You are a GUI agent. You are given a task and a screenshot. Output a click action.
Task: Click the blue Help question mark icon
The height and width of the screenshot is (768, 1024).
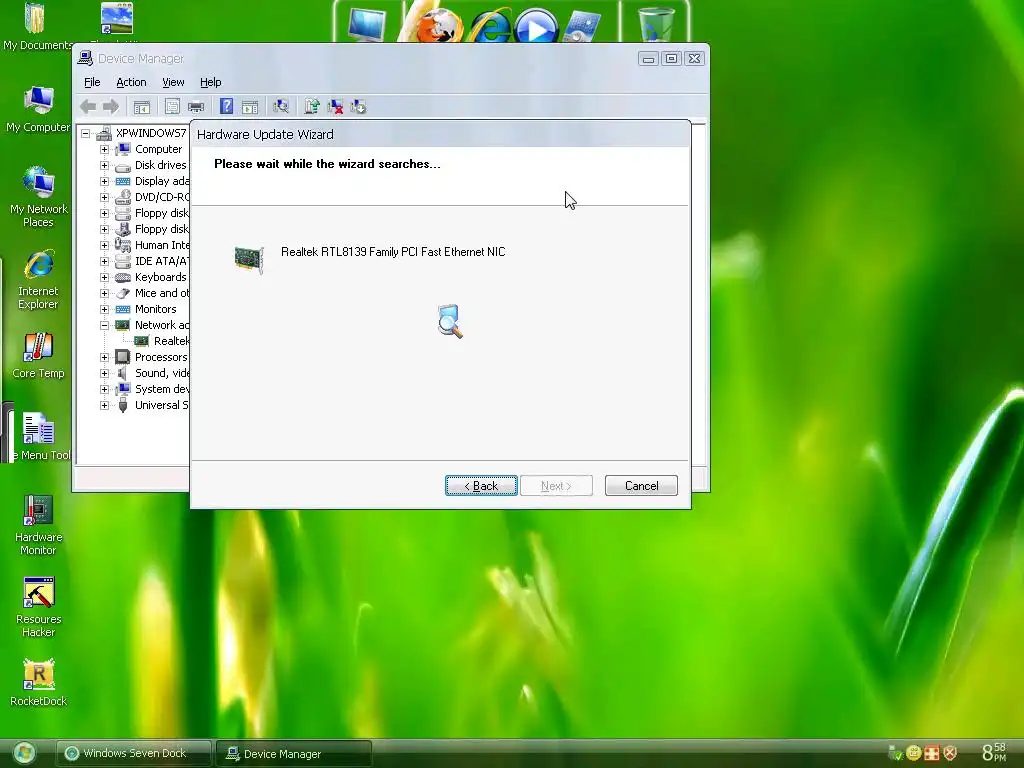[226, 106]
